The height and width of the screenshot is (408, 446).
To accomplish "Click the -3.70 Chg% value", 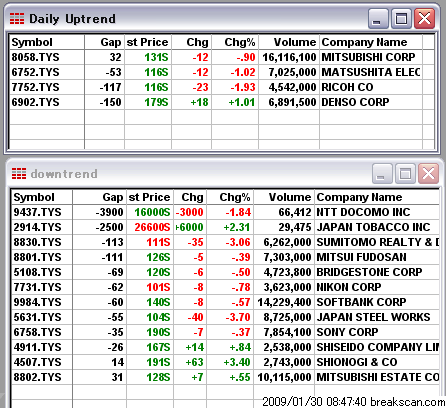I will [238, 317].
